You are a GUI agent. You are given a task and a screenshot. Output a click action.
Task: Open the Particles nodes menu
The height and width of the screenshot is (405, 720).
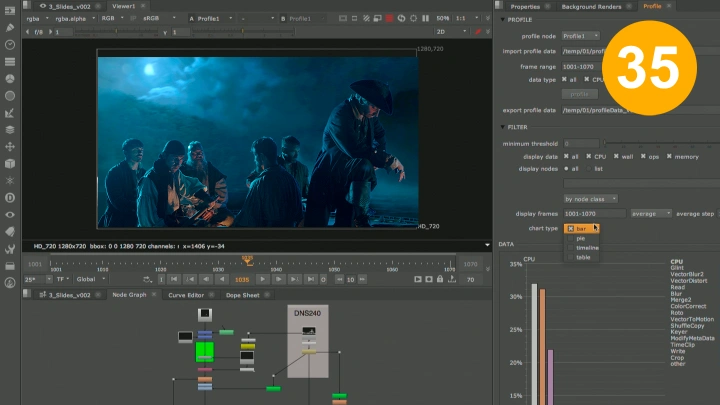(x=10, y=180)
